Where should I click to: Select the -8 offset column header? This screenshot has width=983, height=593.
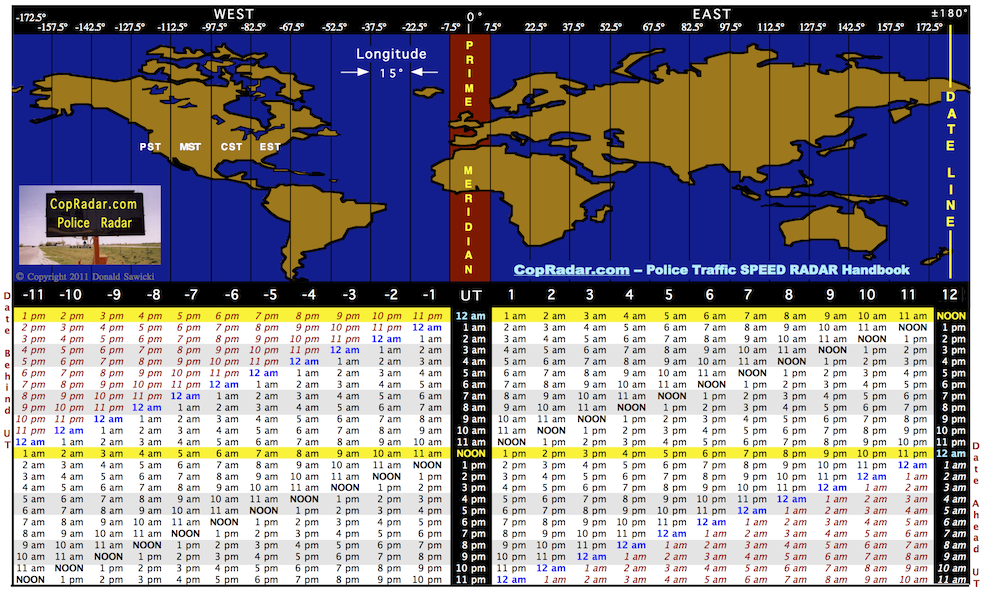[154, 295]
